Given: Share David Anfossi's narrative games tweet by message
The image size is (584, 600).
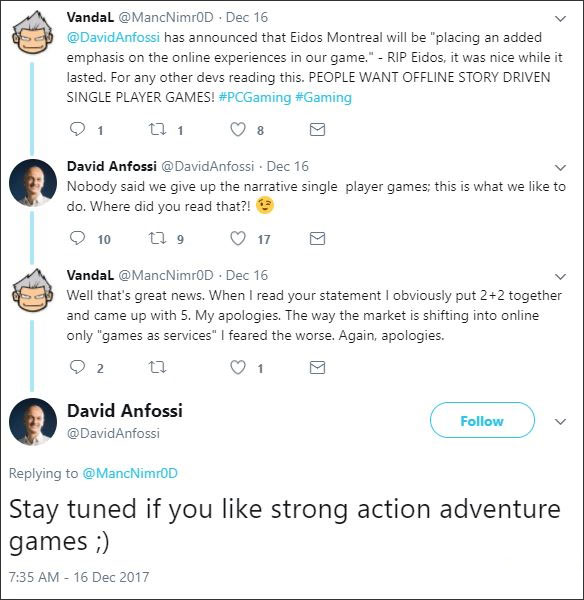Looking at the screenshot, I should click(x=317, y=238).
